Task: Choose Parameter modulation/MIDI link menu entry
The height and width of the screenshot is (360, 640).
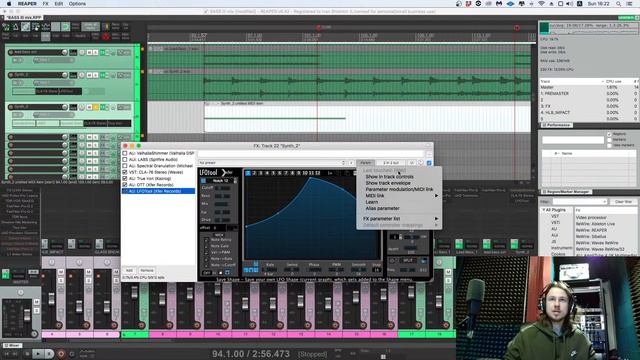Action: coord(399,189)
